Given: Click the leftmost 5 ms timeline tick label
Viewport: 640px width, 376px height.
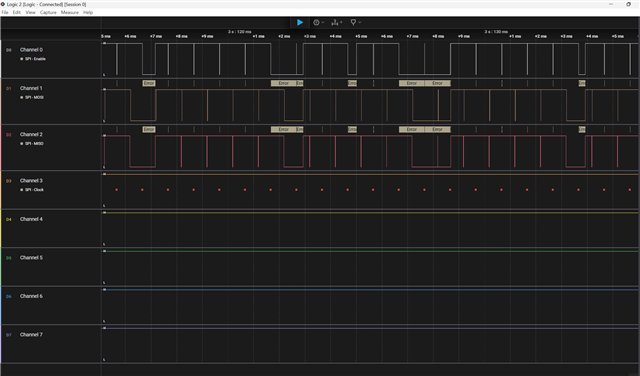Looking at the screenshot, I should point(106,36).
